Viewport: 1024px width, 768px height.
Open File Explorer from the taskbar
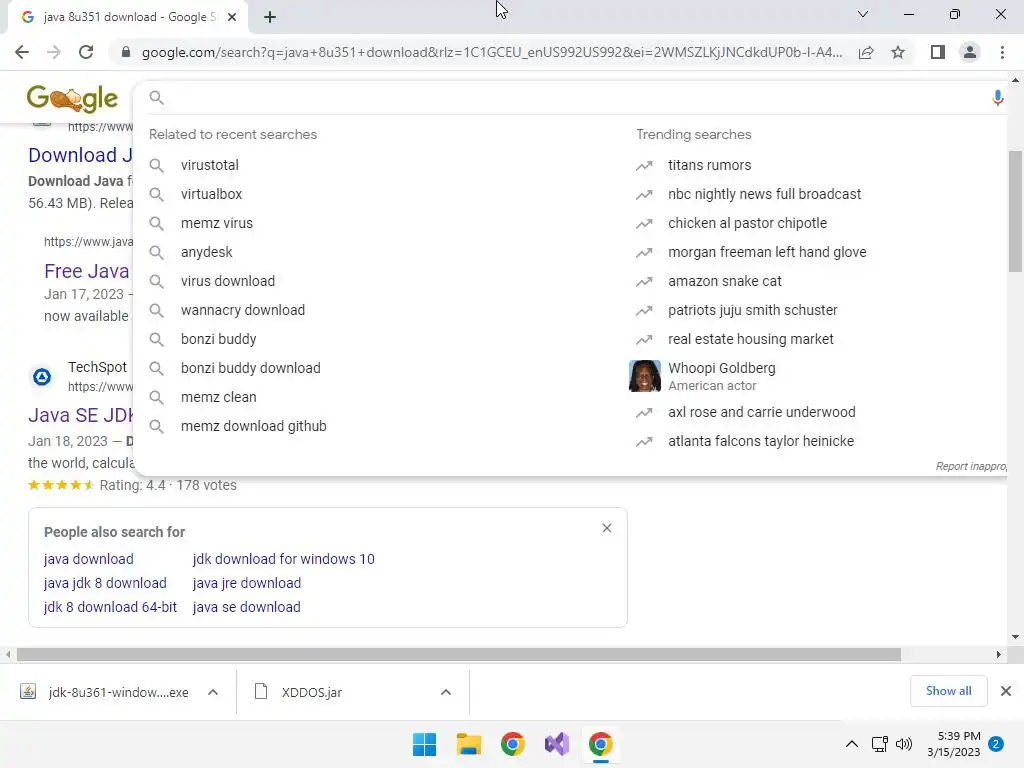pos(468,744)
